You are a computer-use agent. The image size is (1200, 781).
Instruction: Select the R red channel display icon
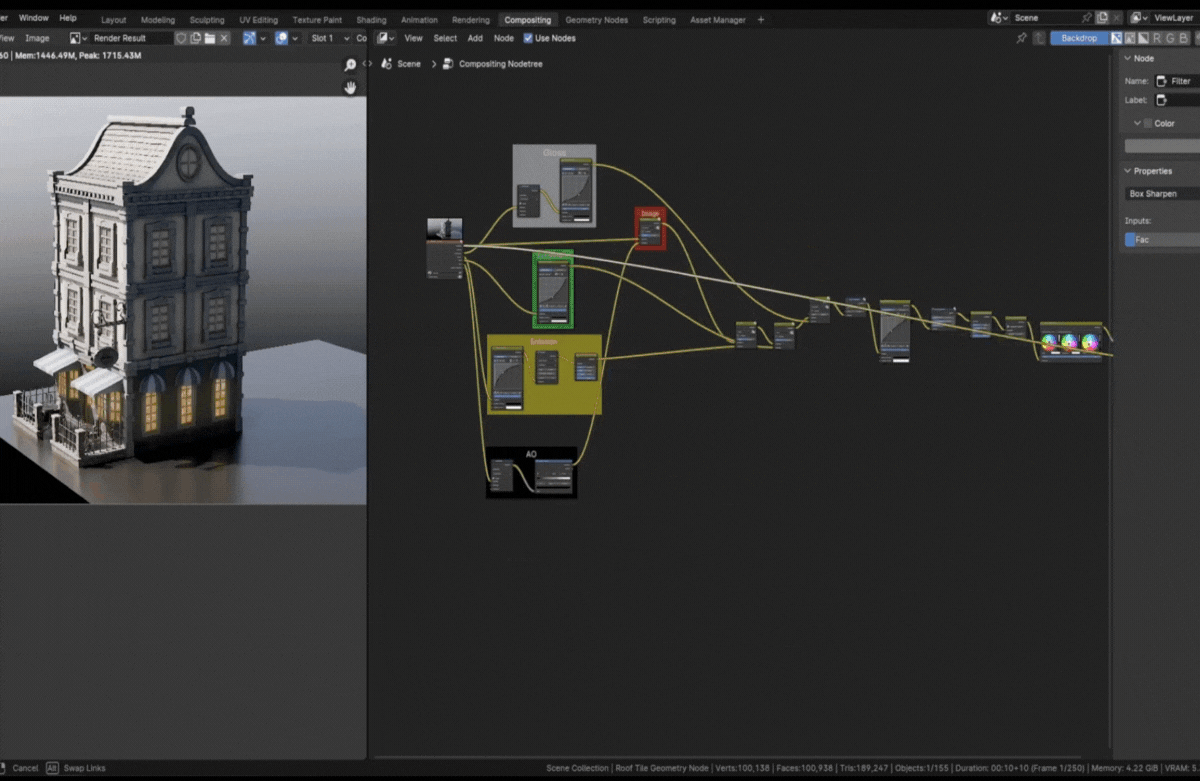(1157, 38)
